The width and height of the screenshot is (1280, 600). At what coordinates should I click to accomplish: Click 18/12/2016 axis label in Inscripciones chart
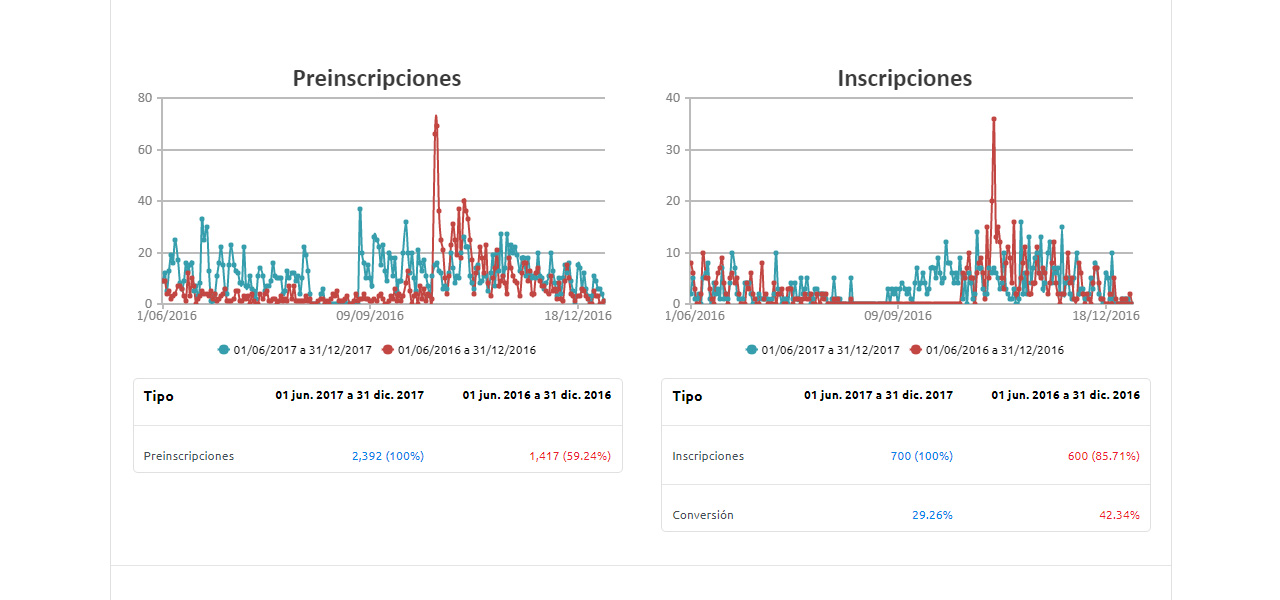pos(1105,315)
